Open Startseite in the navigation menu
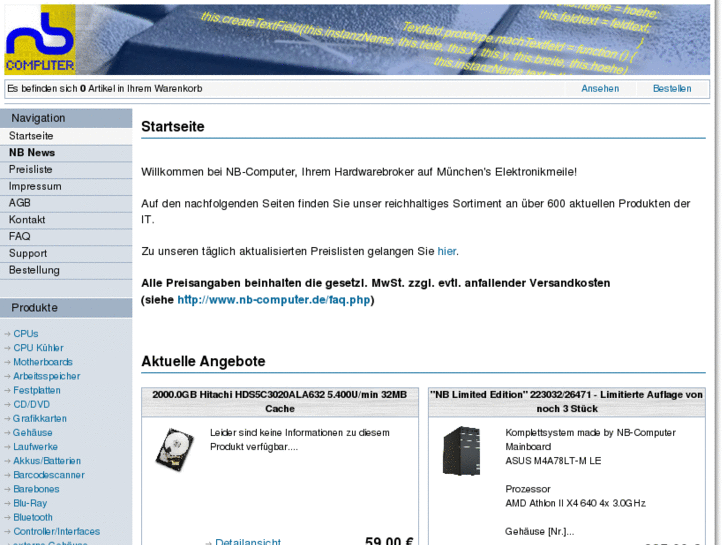 pyautogui.click(x=66, y=136)
